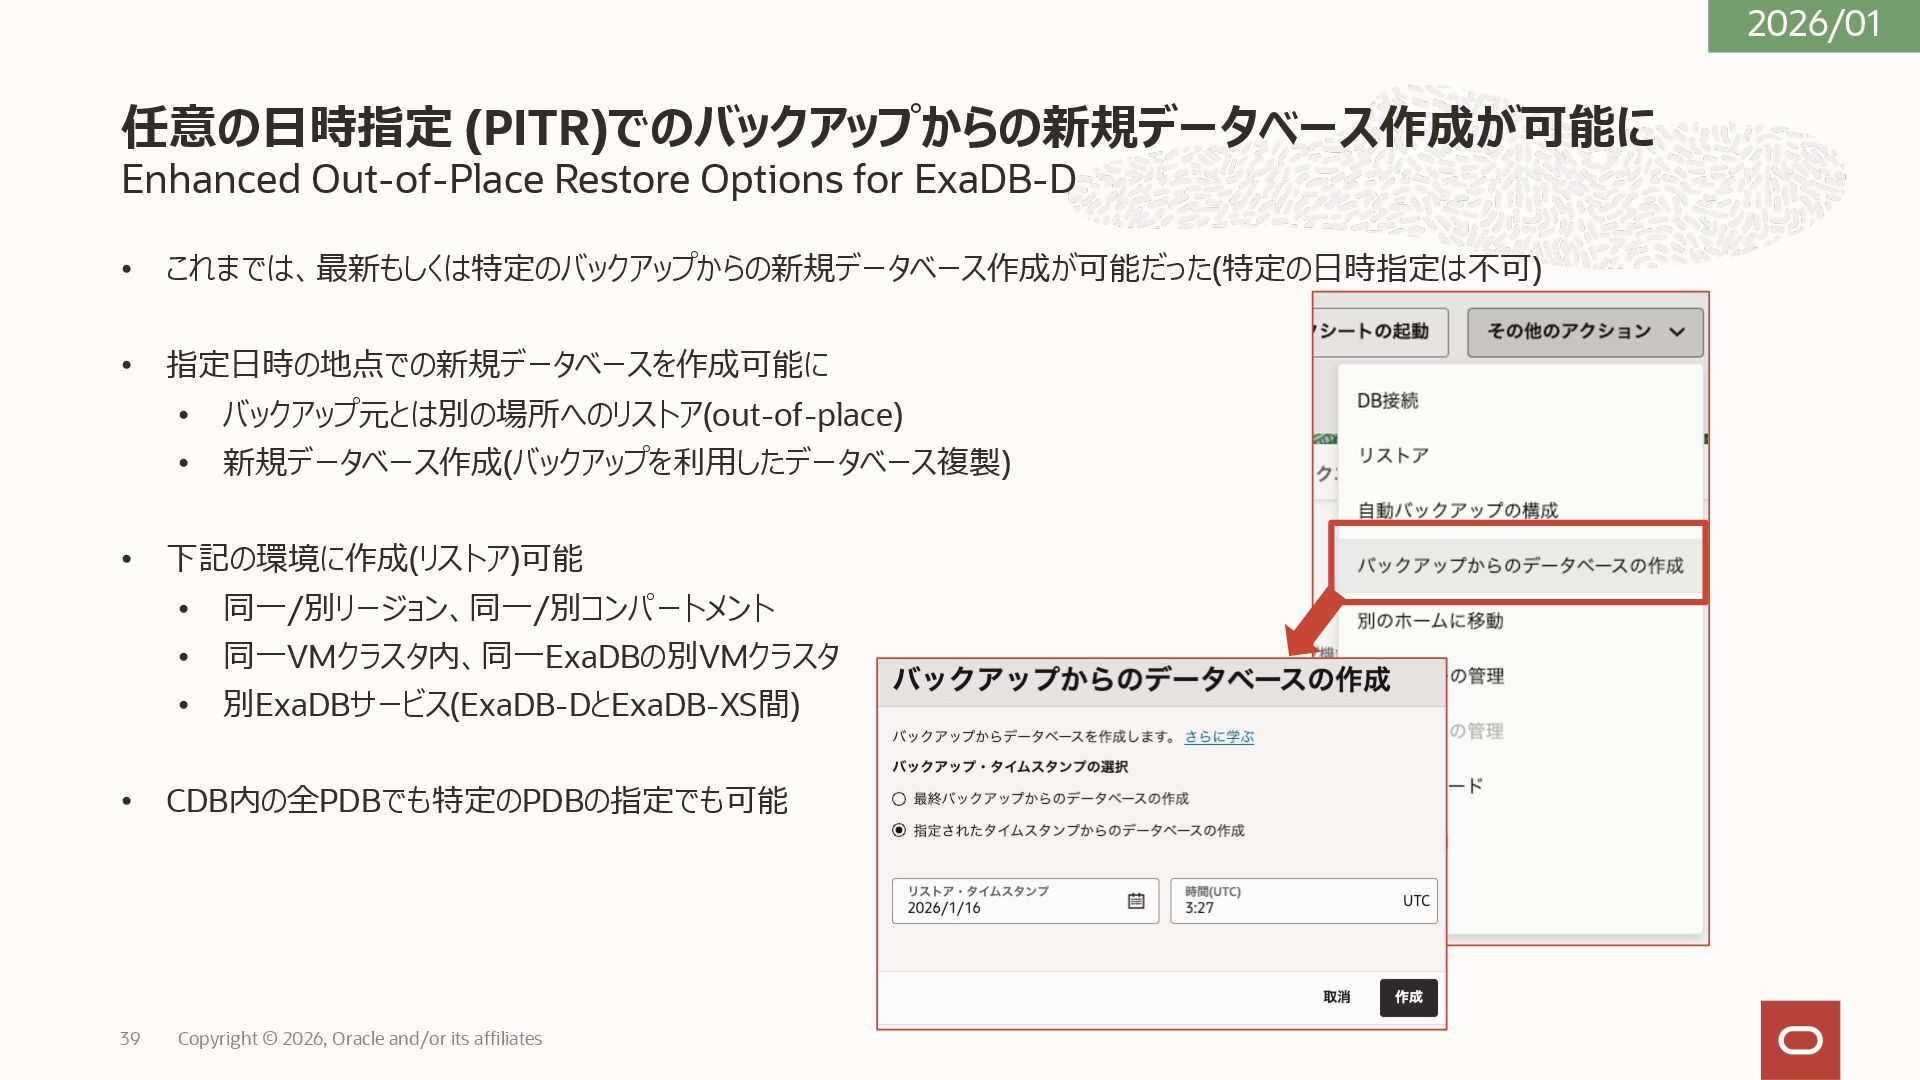
Task: Choose 別のホームに移動 menu option
Action: click(1430, 621)
